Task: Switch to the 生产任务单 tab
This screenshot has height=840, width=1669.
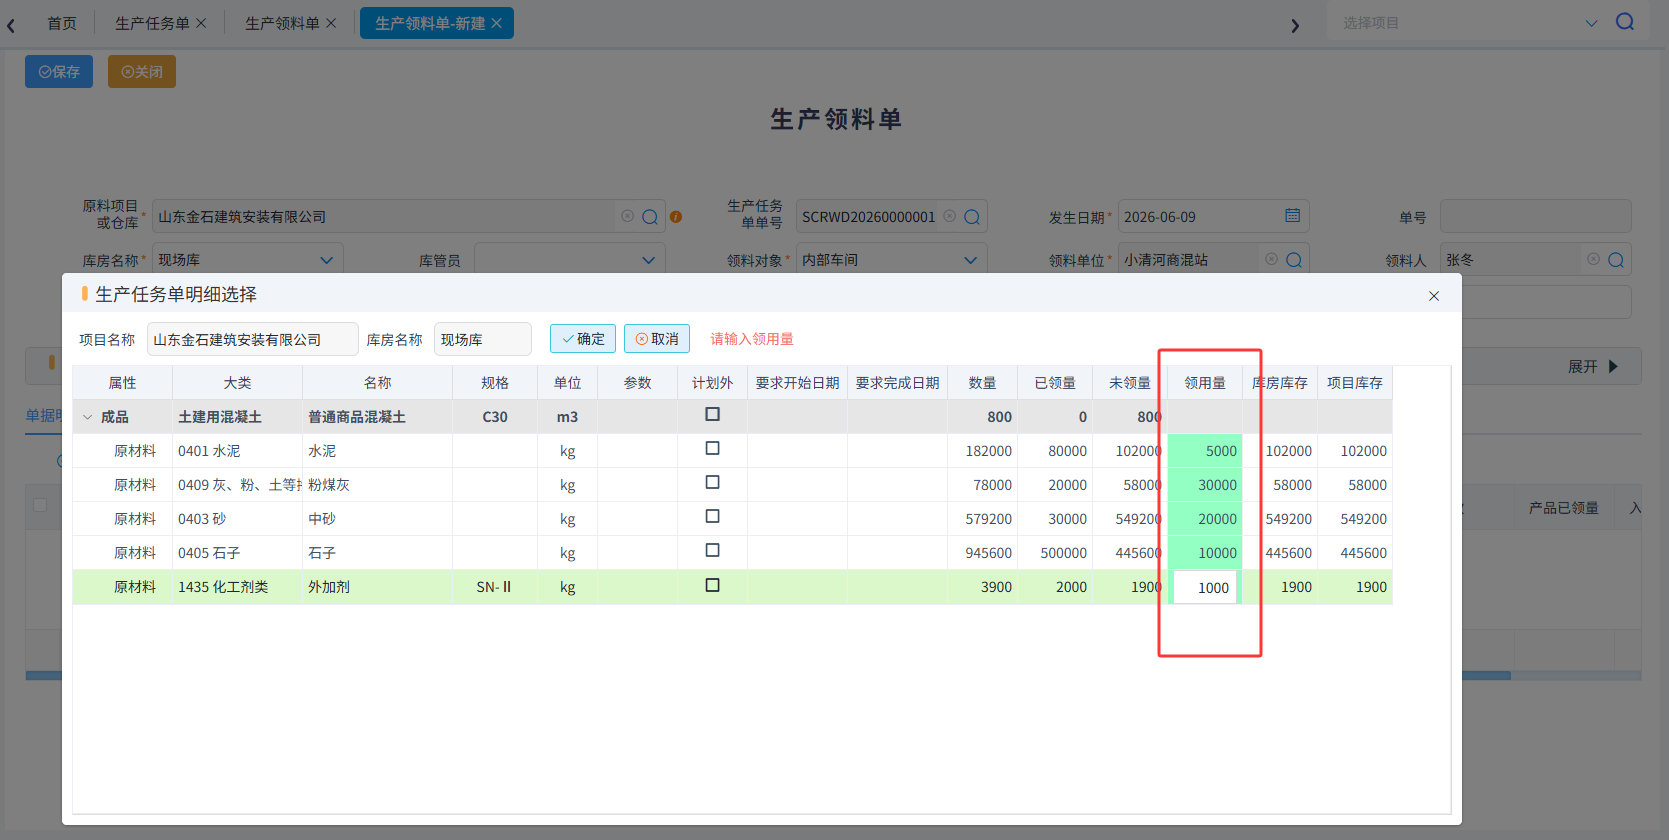Action: 152,23
